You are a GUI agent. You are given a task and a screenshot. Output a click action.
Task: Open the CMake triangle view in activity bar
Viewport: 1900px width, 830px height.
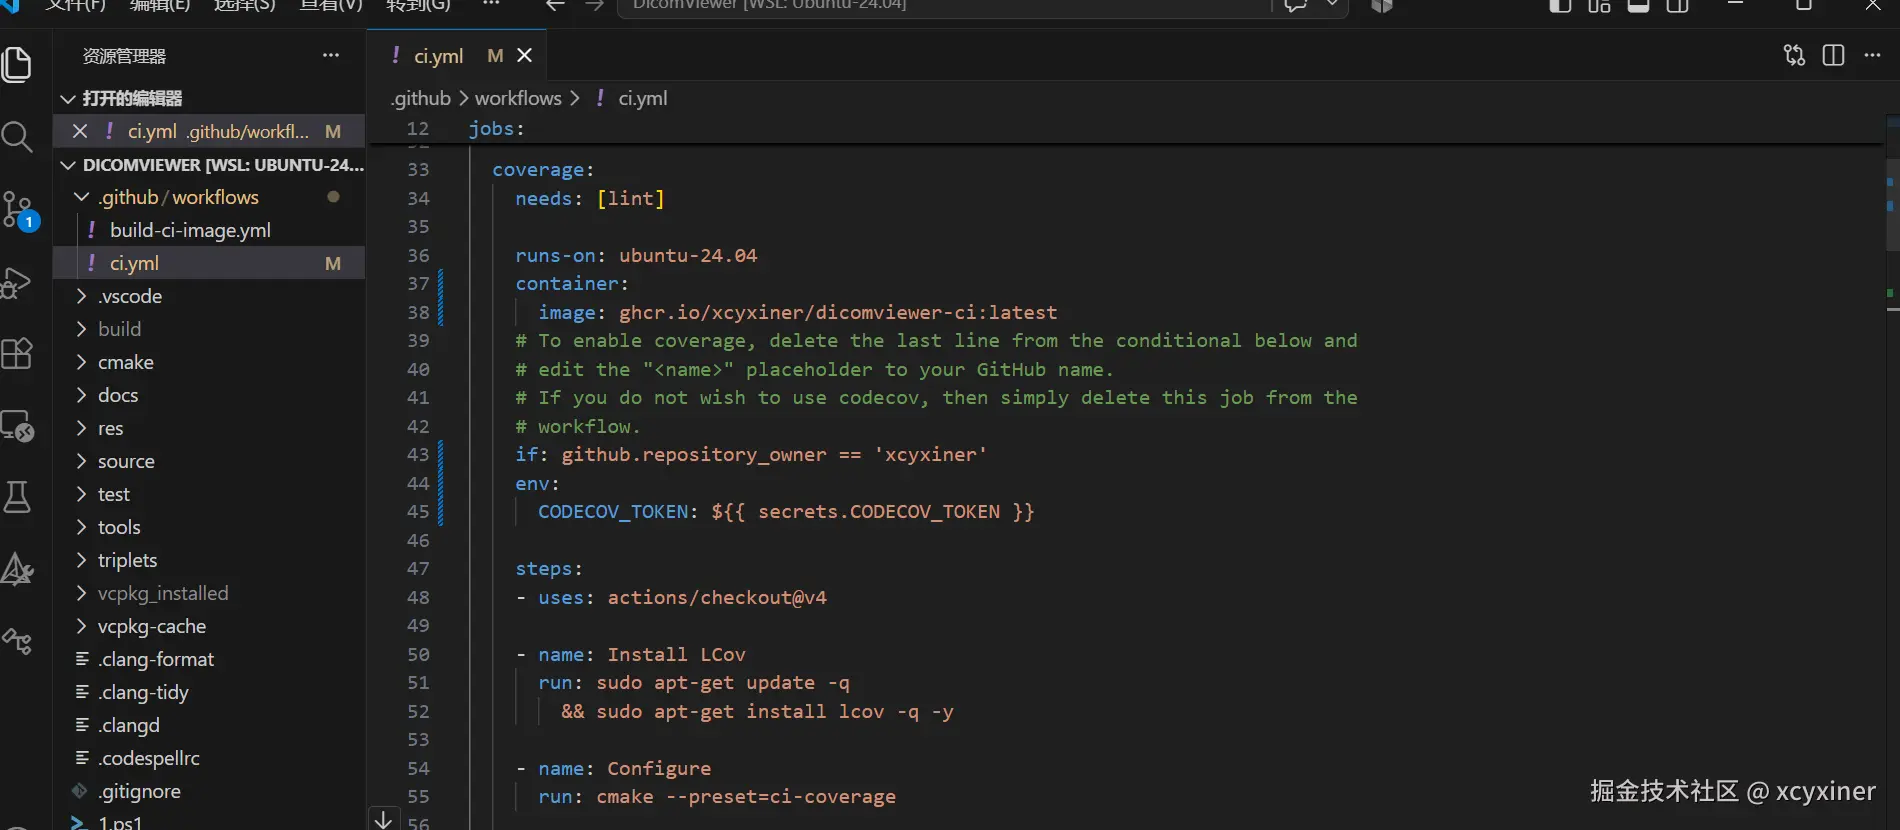pyautogui.click(x=18, y=569)
